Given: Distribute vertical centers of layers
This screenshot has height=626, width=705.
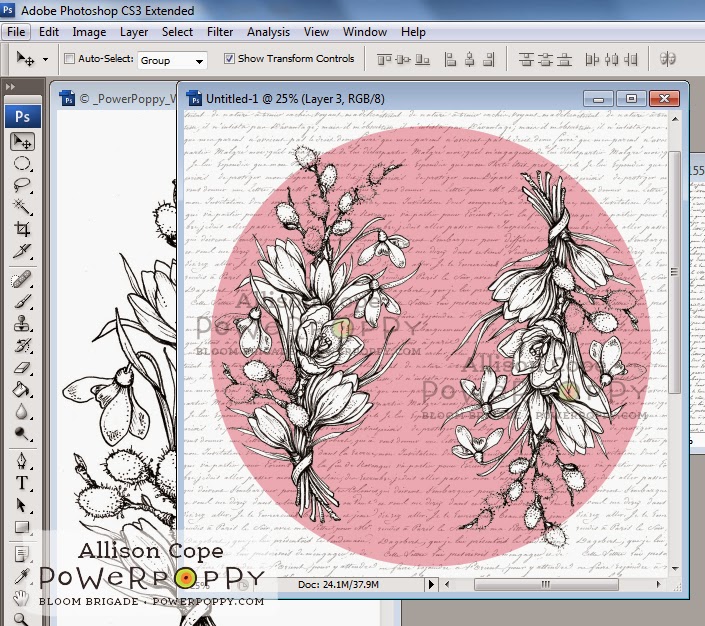Looking at the screenshot, I should click(x=545, y=59).
